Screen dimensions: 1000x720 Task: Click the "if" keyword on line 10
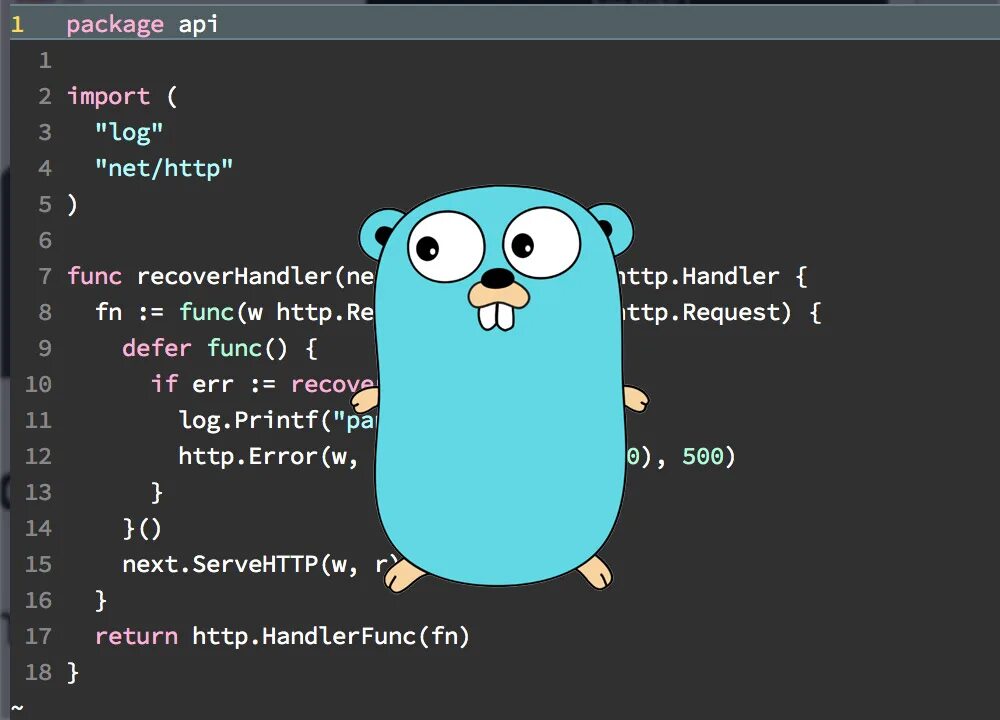click(x=164, y=385)
